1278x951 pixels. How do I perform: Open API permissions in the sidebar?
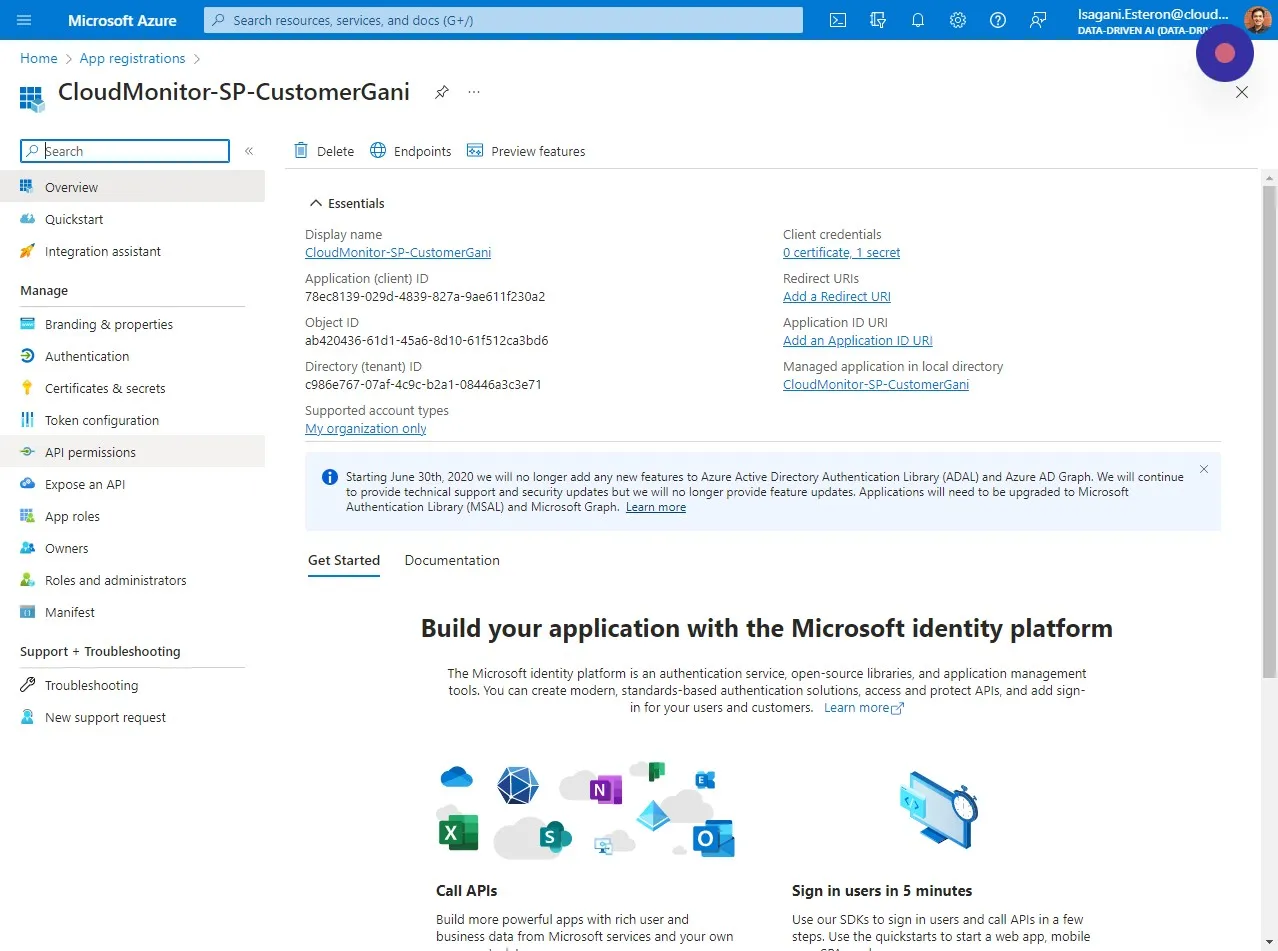pyautogui.click(x=132, y=452)
